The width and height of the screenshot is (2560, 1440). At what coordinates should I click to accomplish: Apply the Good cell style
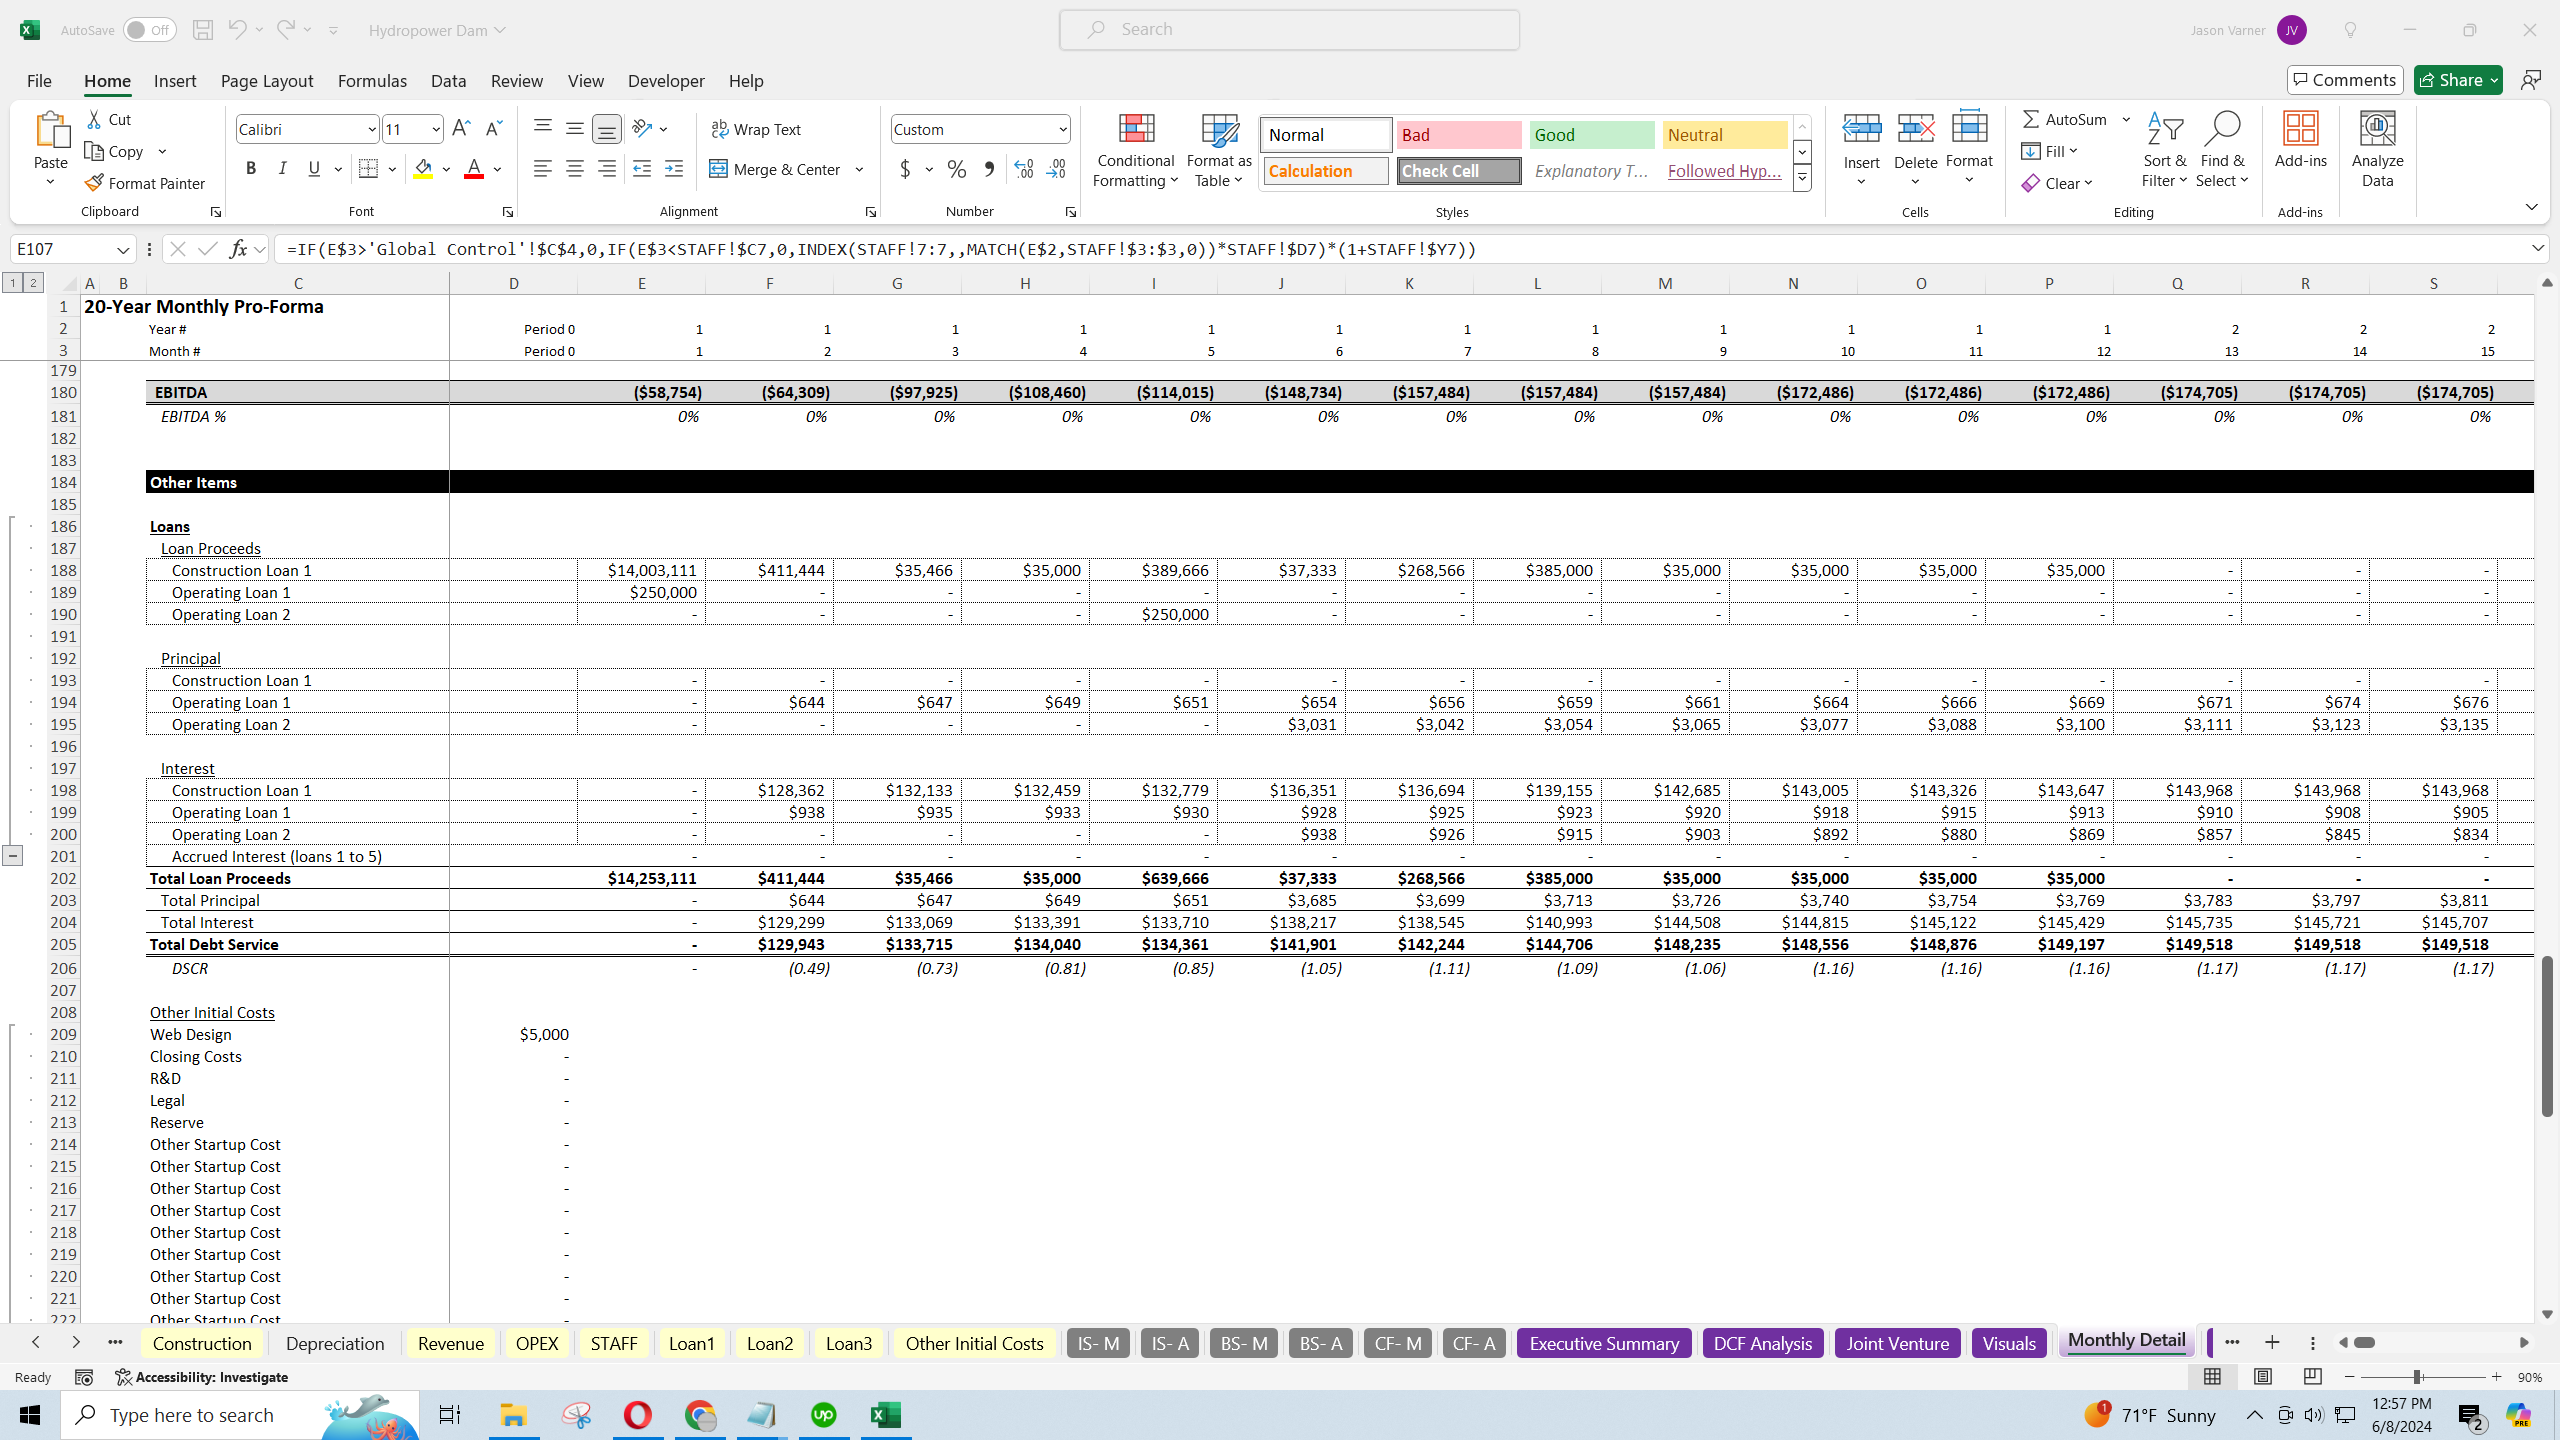pyautogui.click(x=1591, y=135)
